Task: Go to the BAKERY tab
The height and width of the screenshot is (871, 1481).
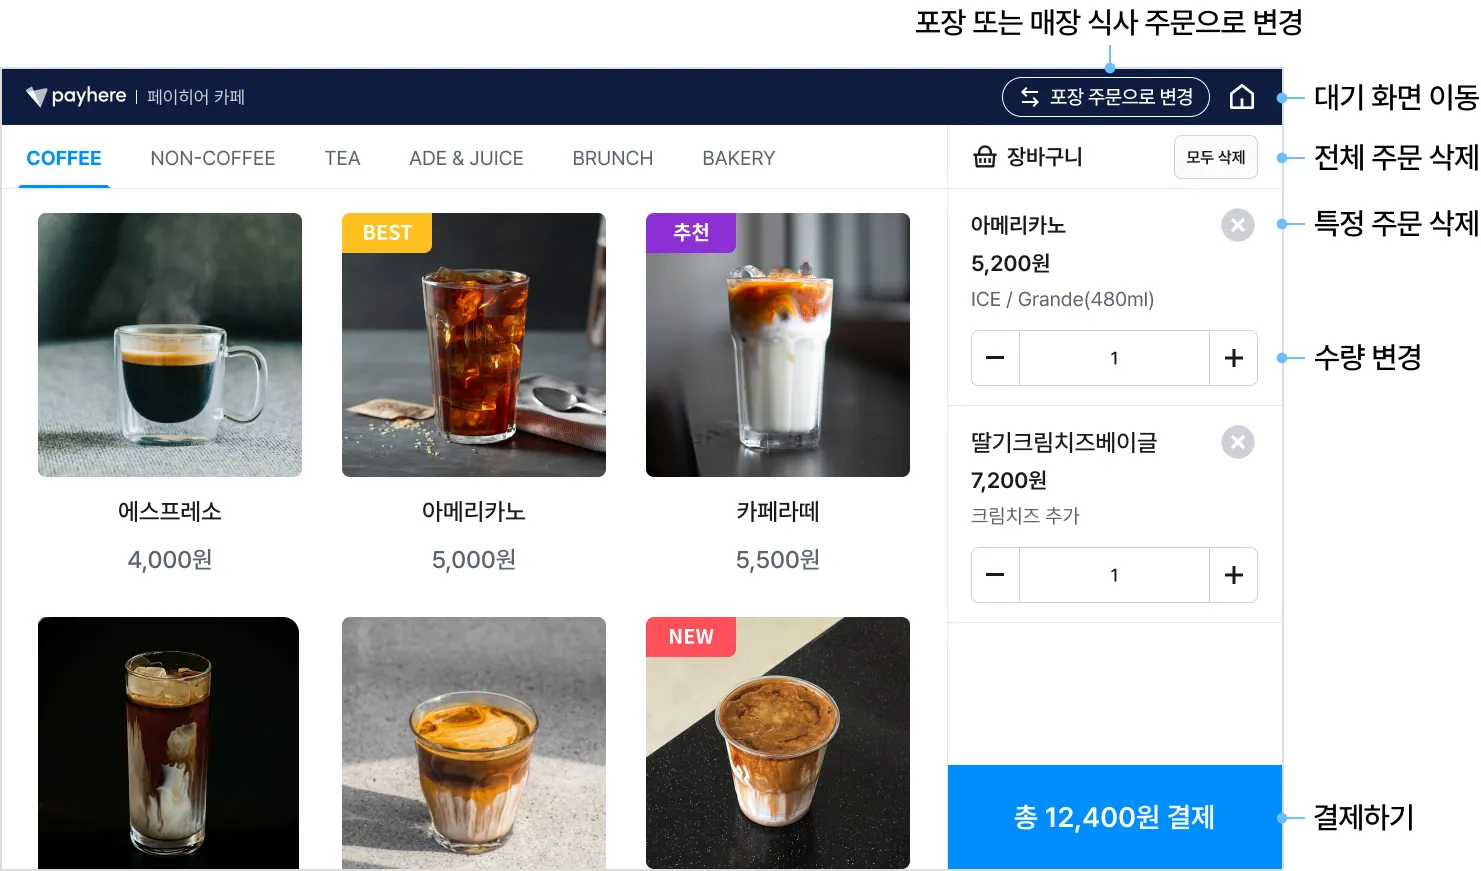Action: pos(738,158)
